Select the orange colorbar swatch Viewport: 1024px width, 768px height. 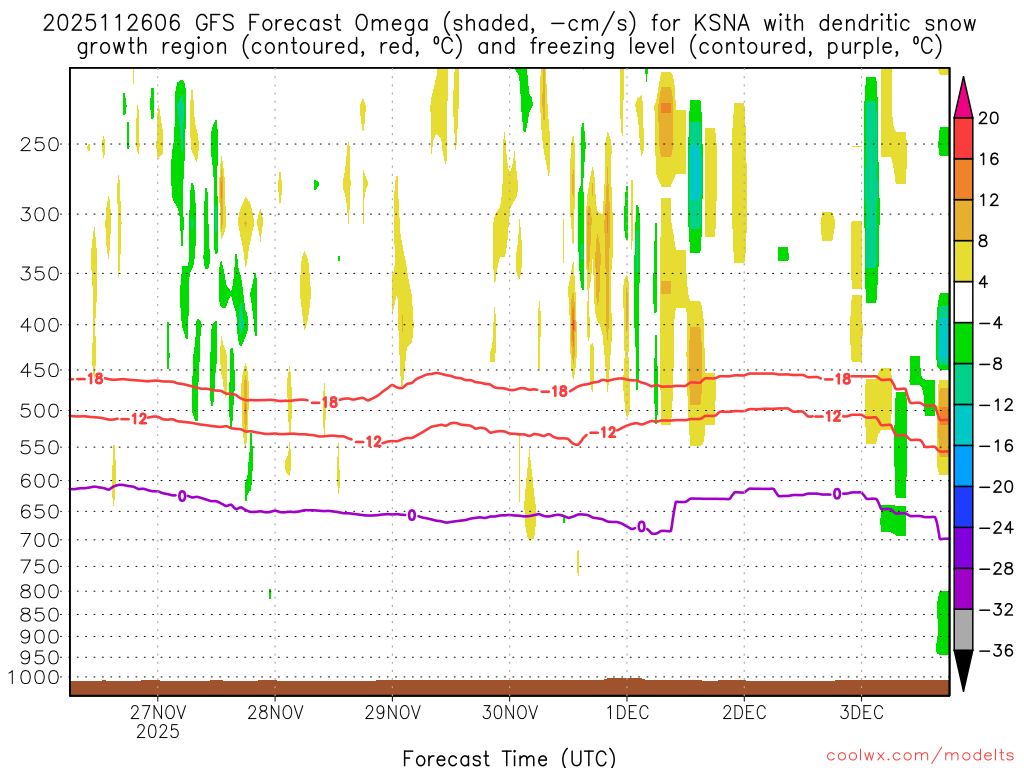pos(964,179)
